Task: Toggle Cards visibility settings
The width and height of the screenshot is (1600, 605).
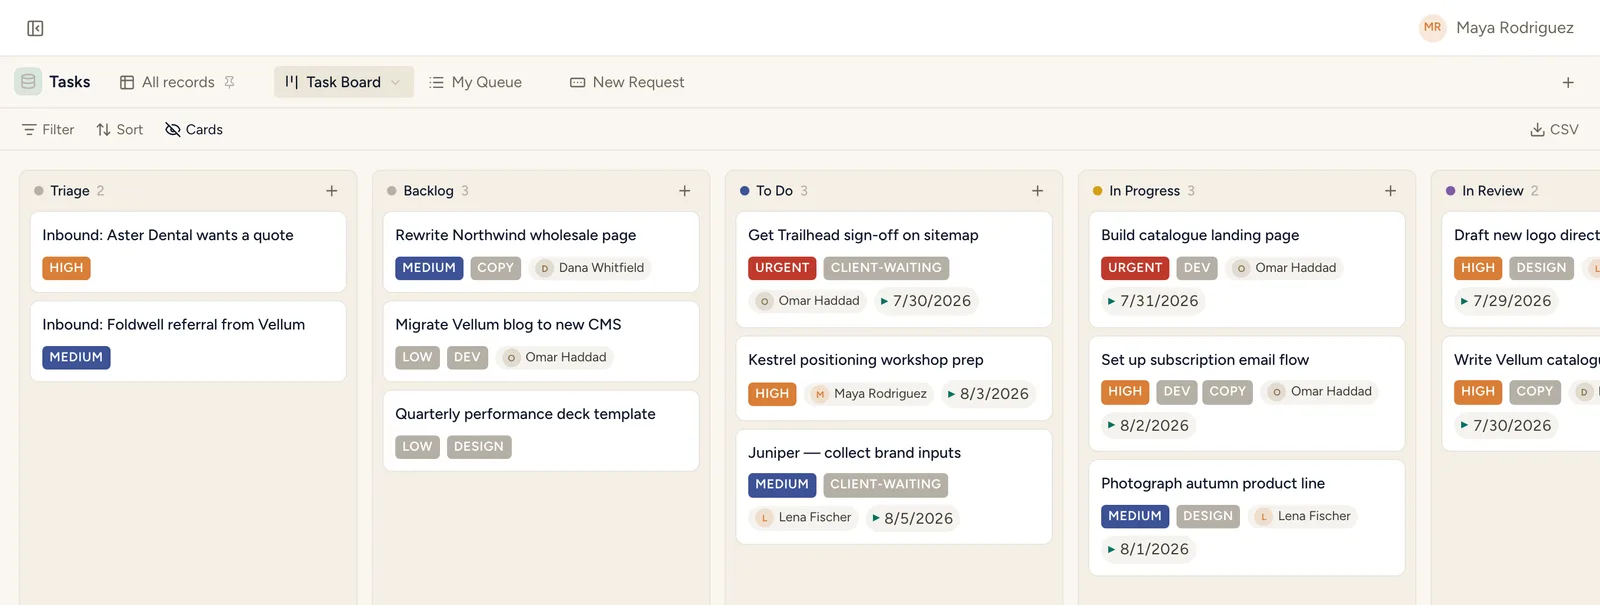Action: click(194, 130)
